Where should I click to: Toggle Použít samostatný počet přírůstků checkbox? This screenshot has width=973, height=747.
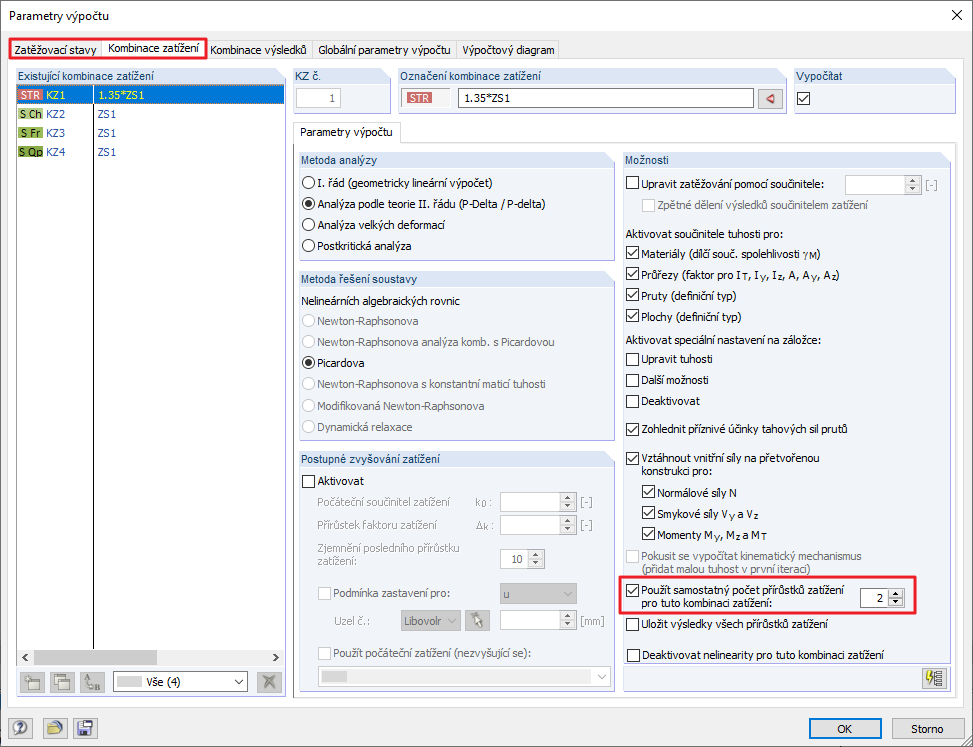[632, 591]
